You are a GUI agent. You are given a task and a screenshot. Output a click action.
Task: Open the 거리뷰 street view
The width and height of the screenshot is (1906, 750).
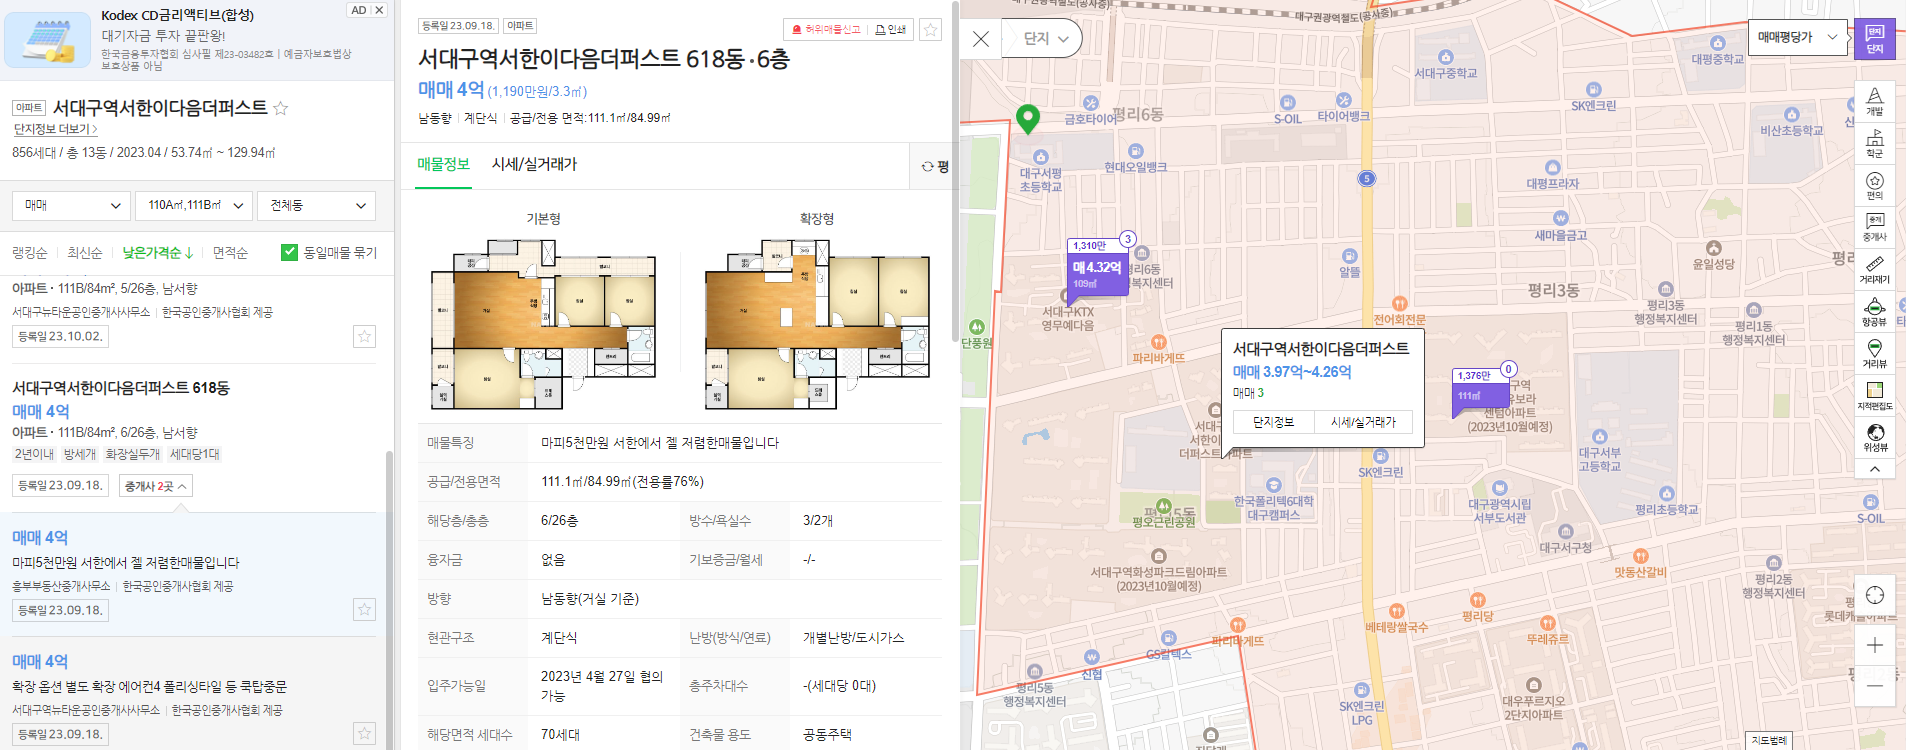(1874, 353)
